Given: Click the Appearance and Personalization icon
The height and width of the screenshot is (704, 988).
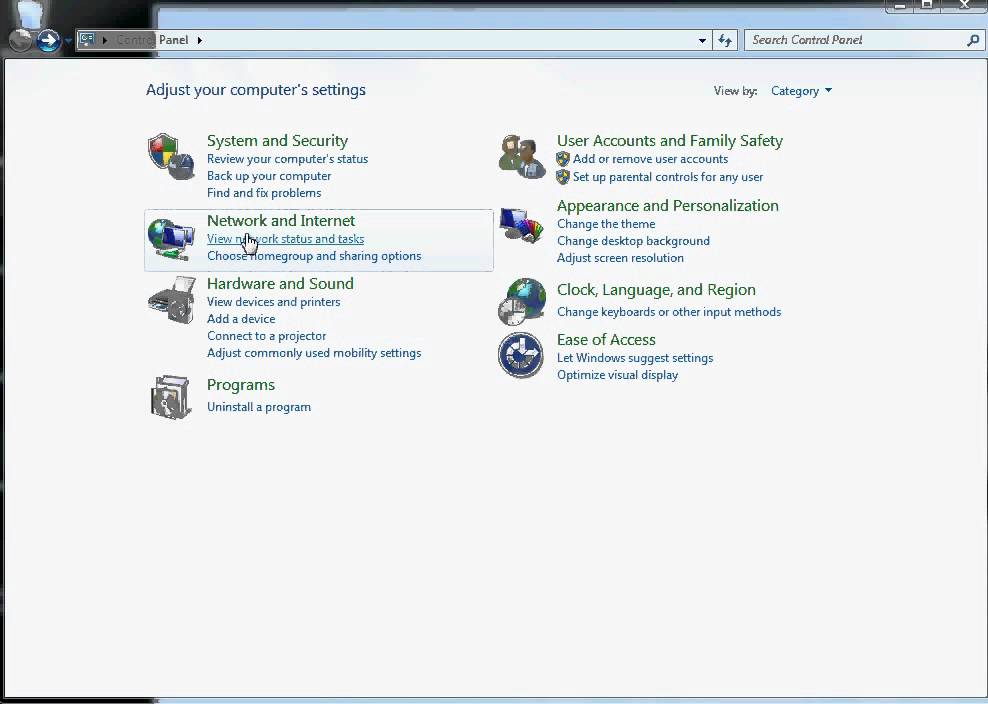Looking at the screenshot, I should [521, 226].
